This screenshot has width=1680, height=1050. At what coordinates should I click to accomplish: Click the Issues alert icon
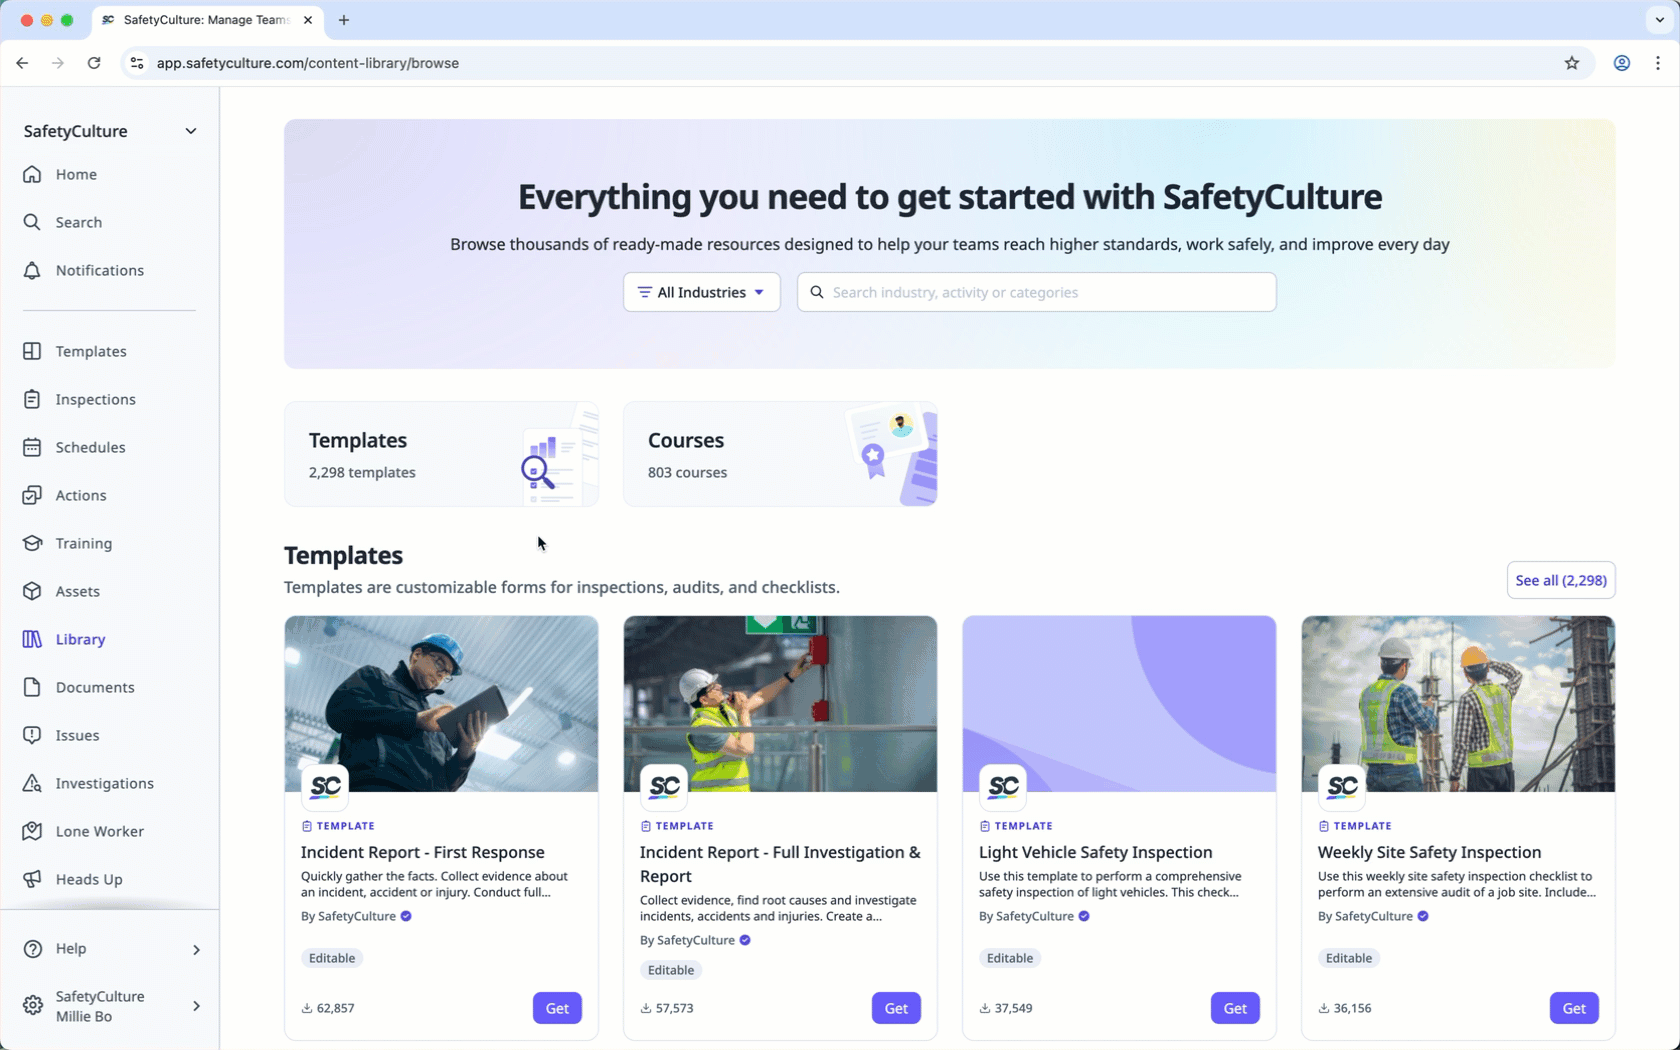click(32, 735)
